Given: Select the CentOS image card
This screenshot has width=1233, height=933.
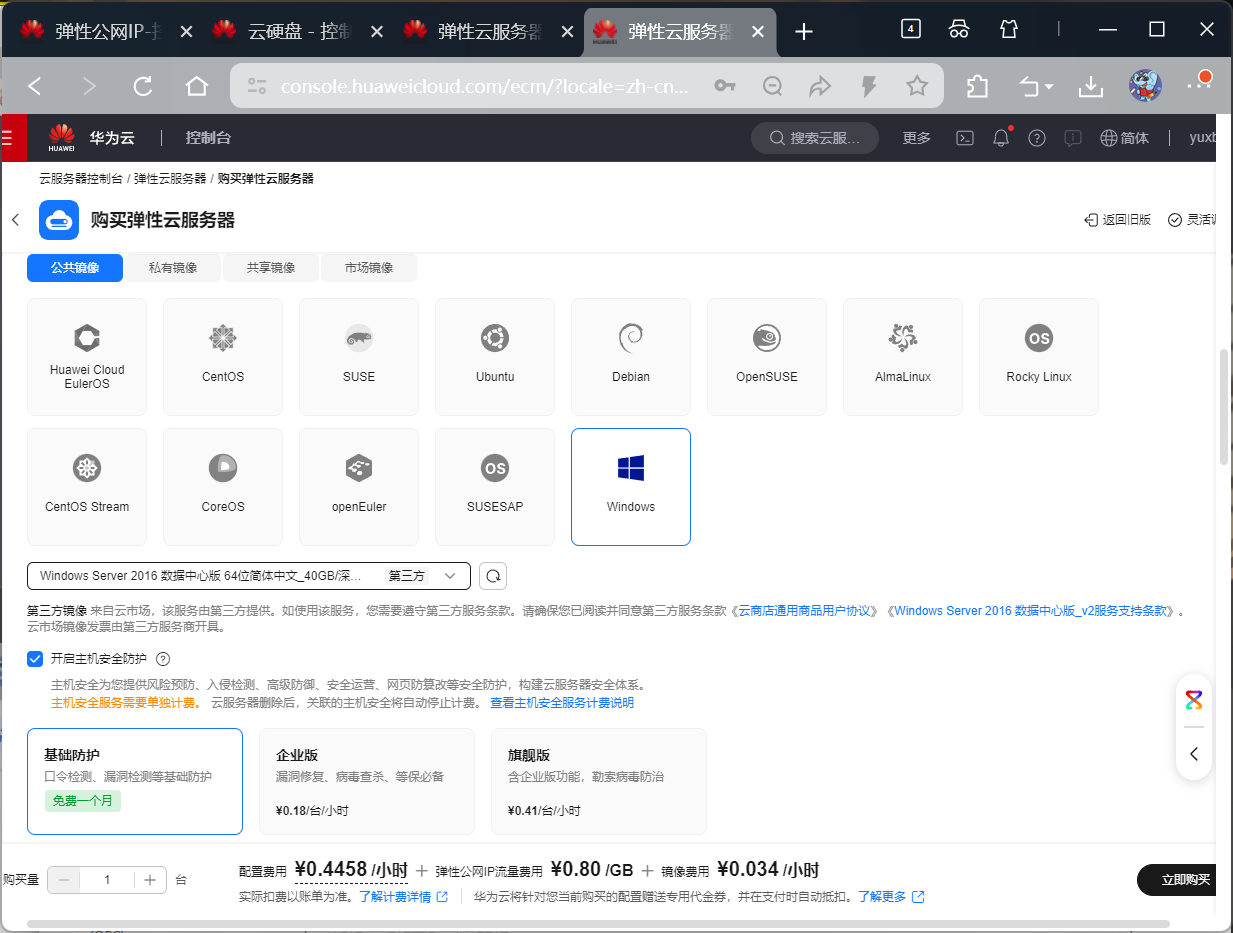Looking at the screenshot, I should (x=223, y=357).
